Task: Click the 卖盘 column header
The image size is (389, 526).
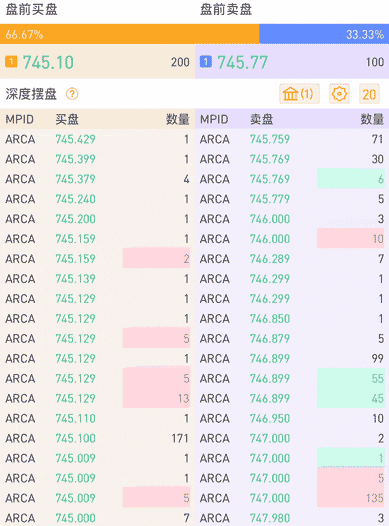Action: tap(262, 119)
